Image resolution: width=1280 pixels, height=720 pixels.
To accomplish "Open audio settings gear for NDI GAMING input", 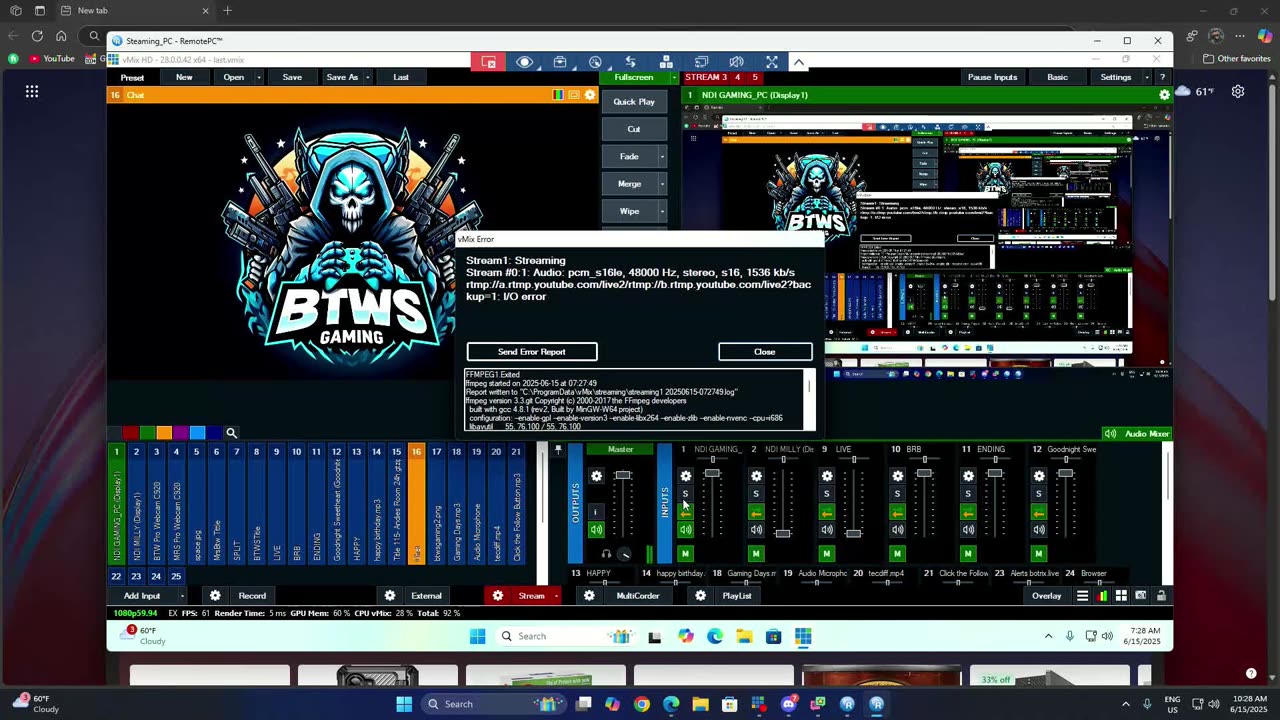I will click(685, 476).
